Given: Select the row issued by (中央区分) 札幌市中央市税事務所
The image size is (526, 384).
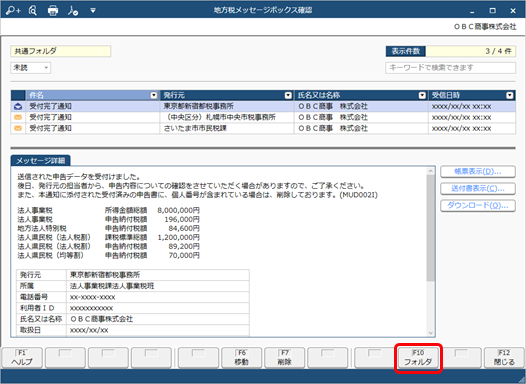Looking at the screenshot, I should [x=263, y=117].
